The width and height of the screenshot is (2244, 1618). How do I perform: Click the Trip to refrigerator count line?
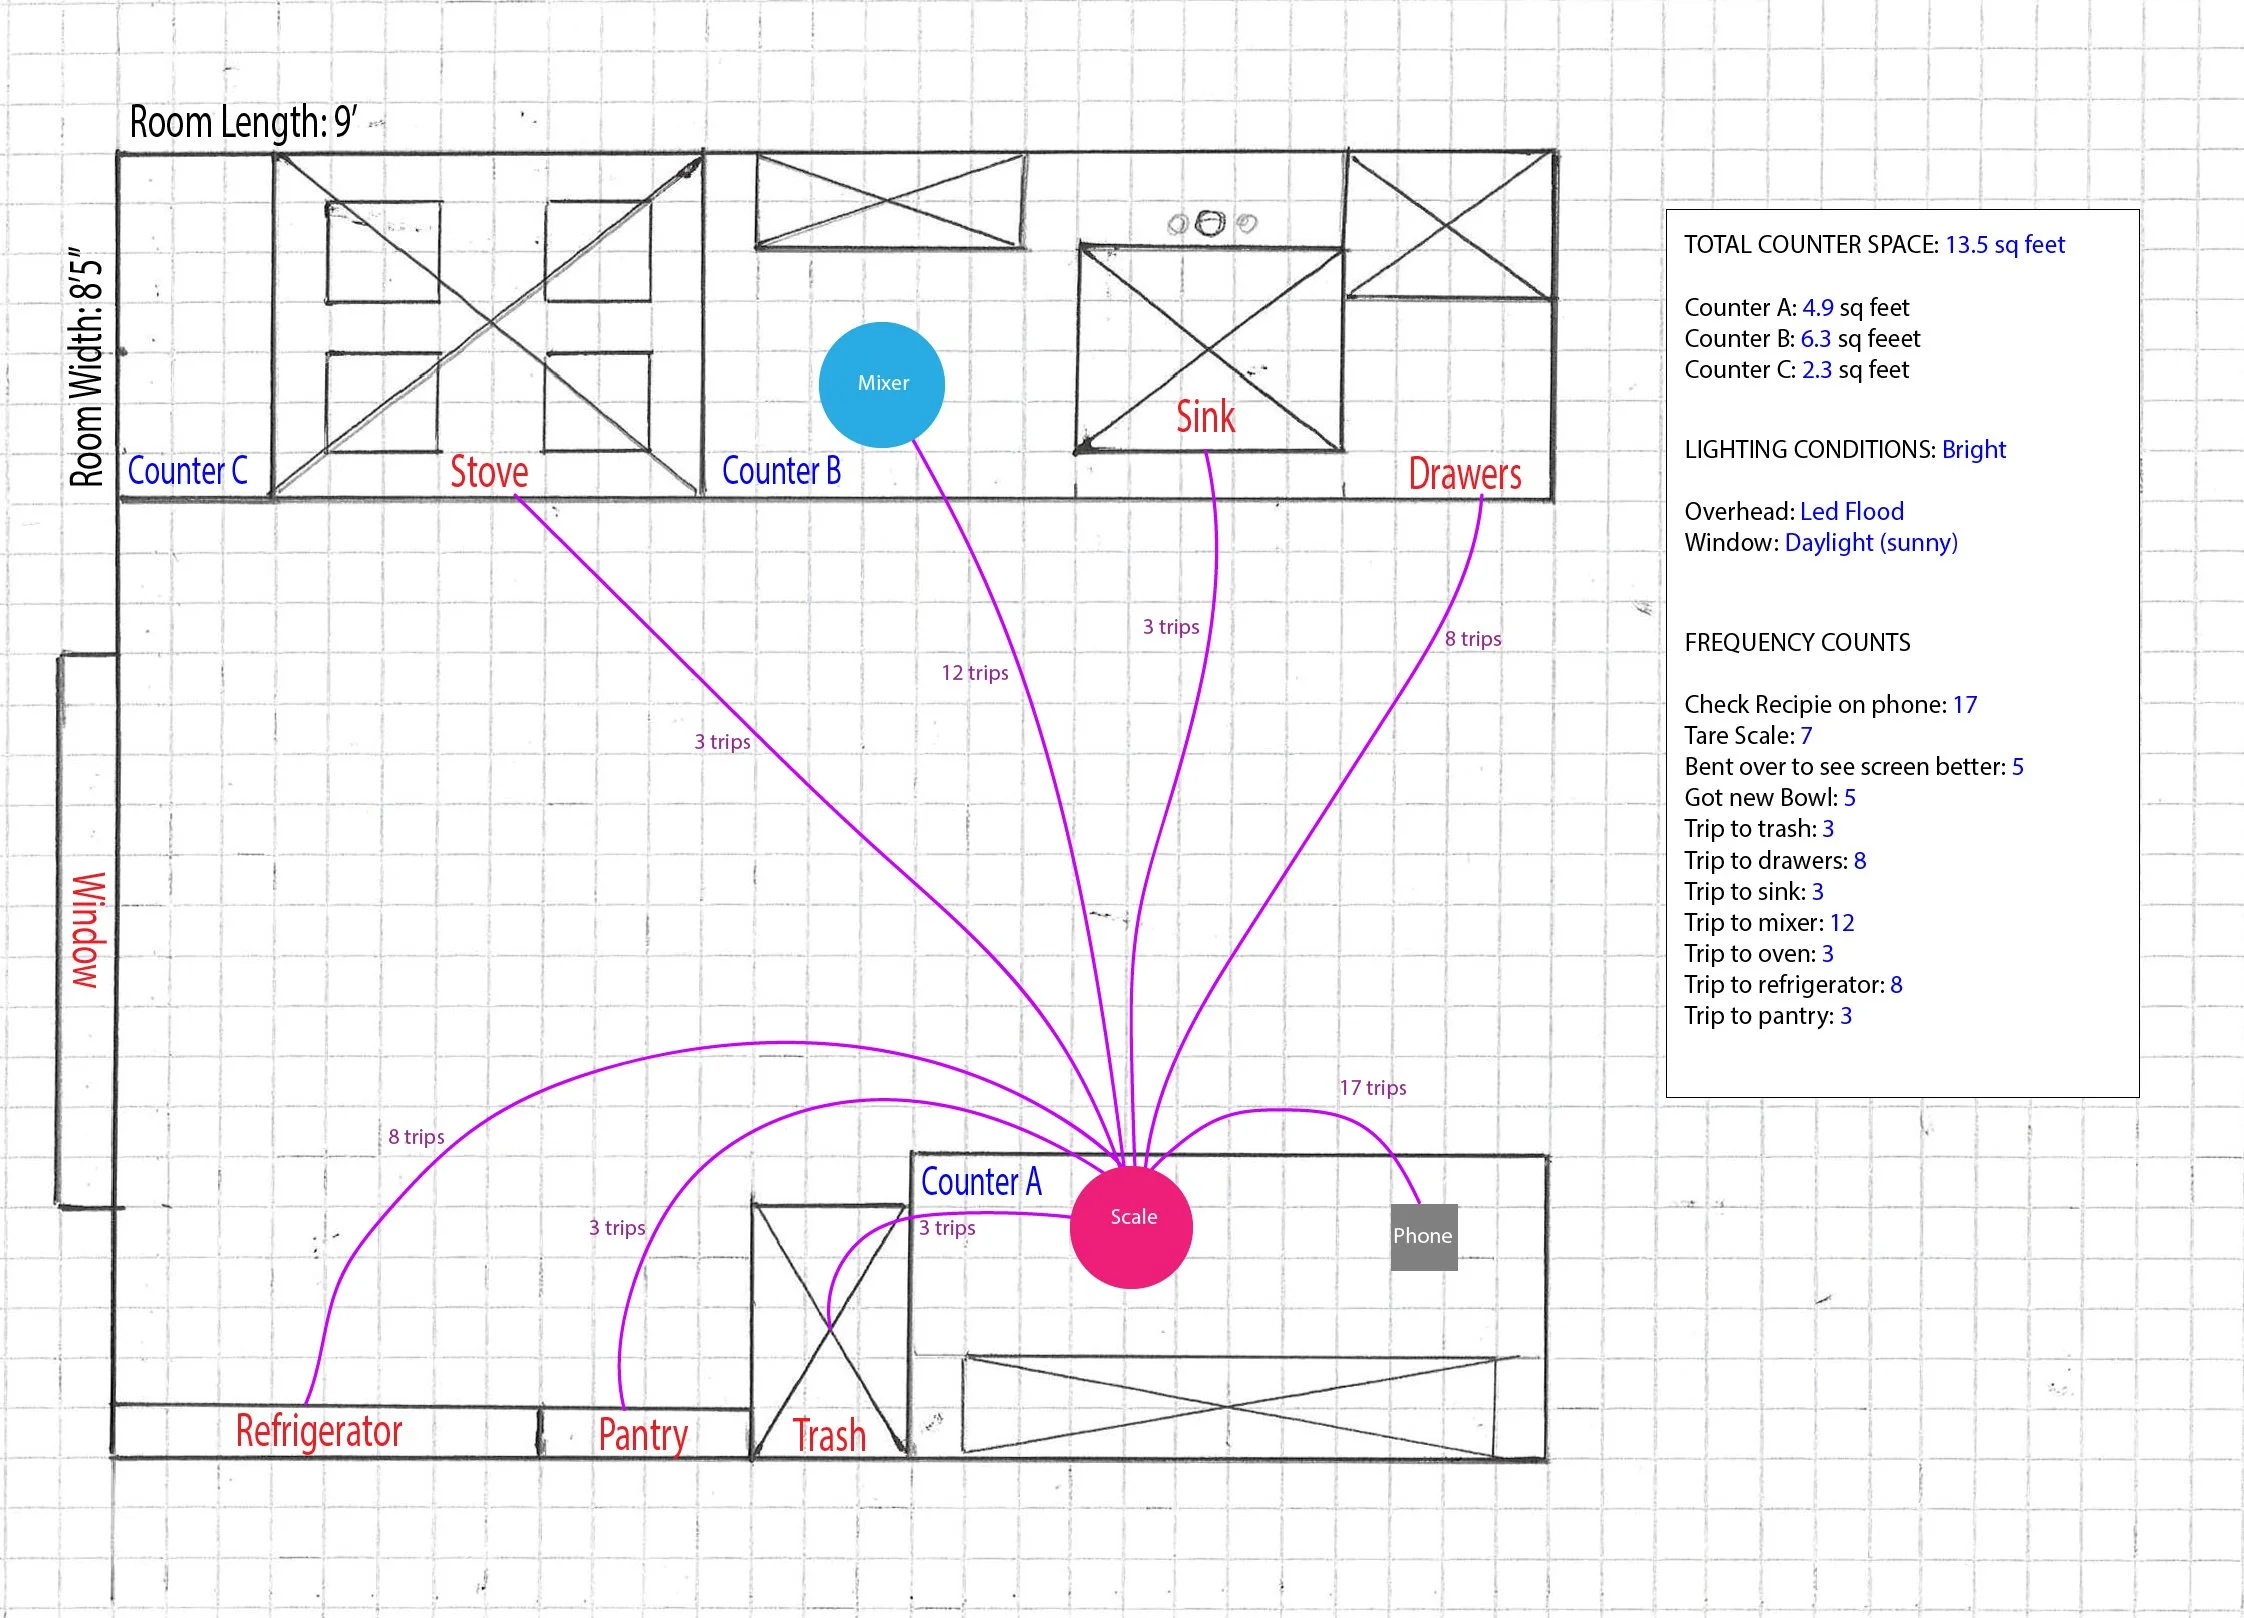click(x=1792, y=985)
